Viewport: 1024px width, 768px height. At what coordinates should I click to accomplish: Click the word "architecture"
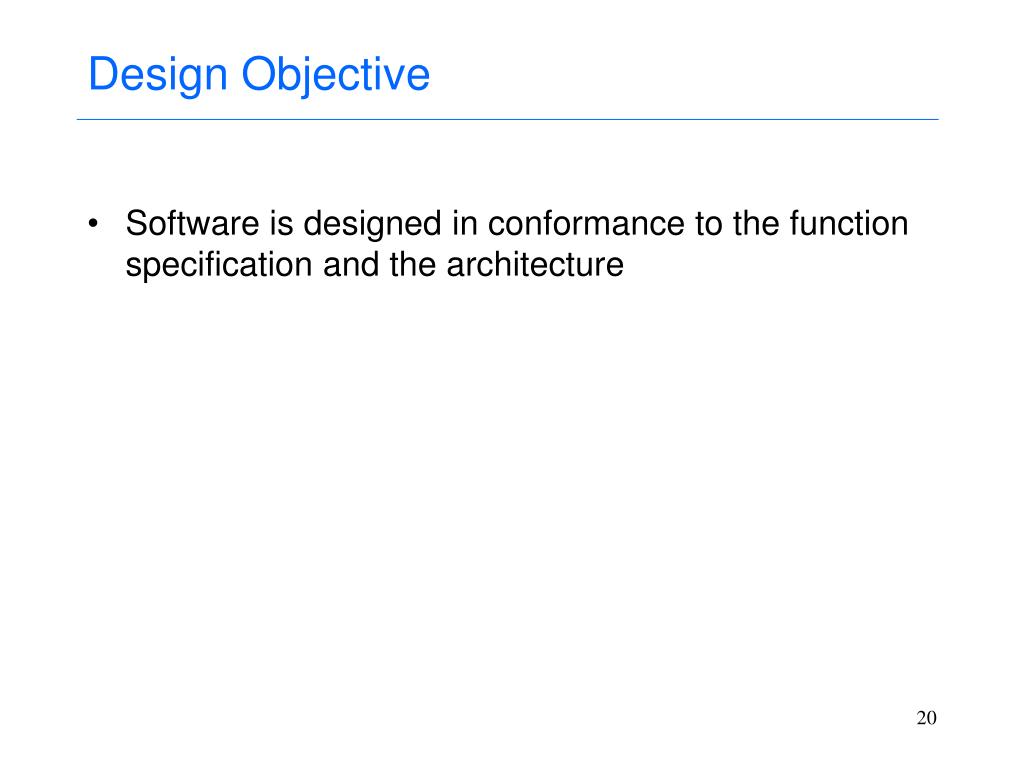click(535, 264)
